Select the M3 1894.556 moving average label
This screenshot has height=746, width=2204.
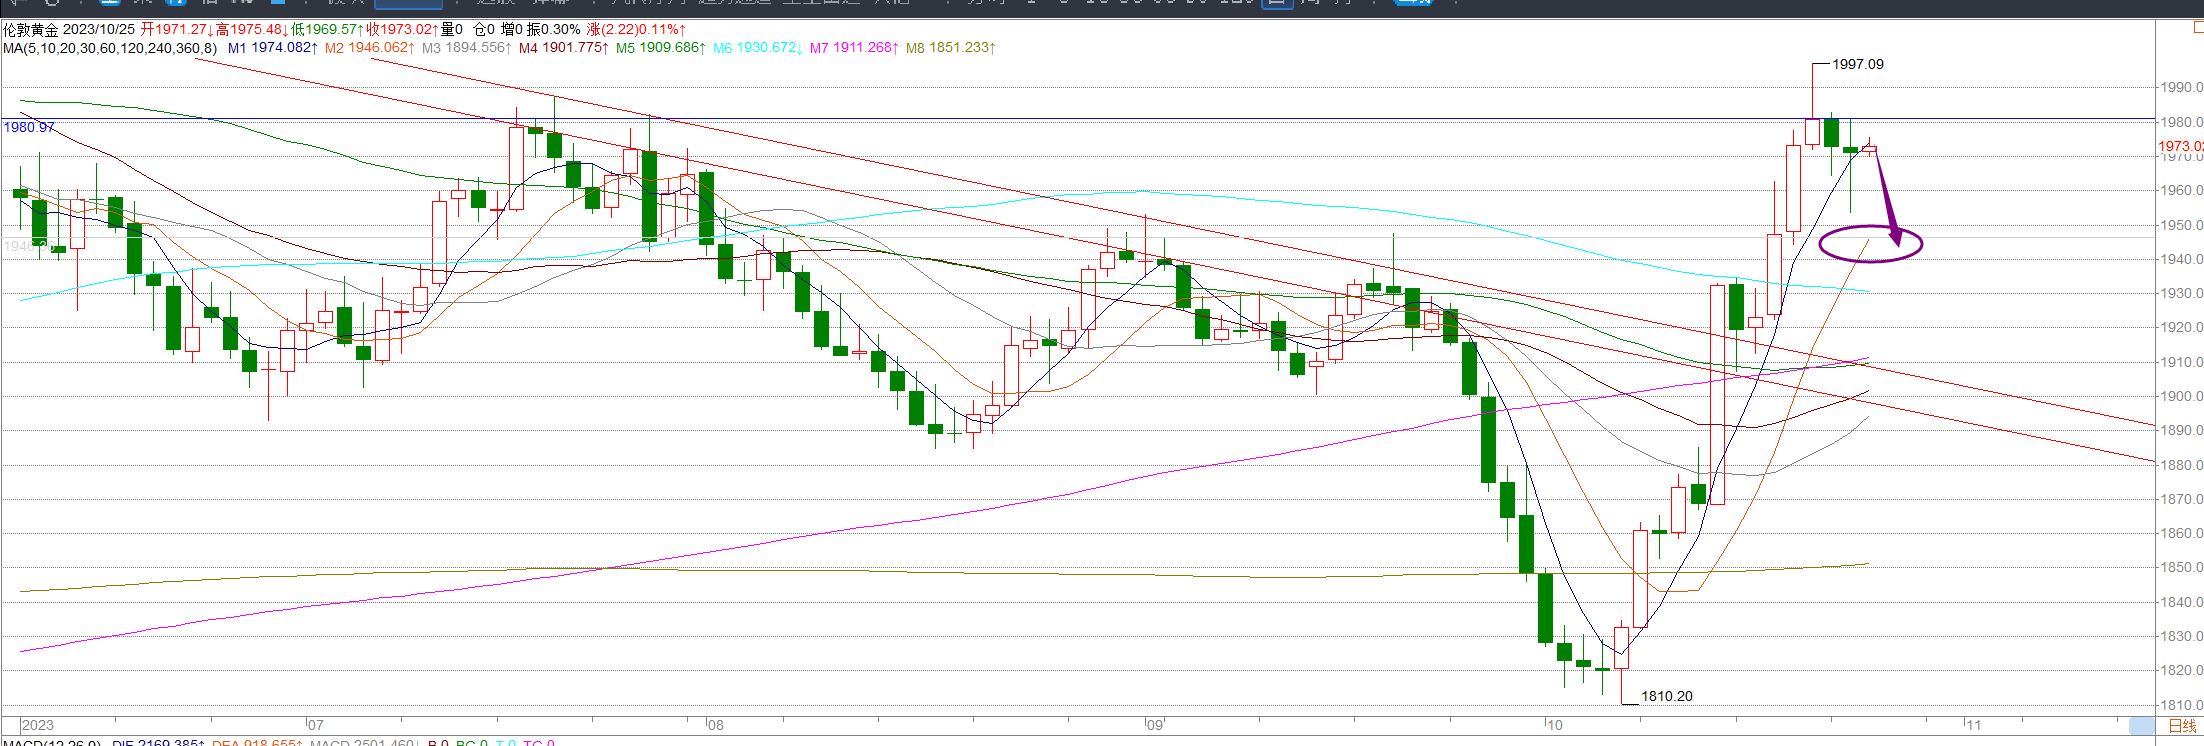click(x=467, y=47)
